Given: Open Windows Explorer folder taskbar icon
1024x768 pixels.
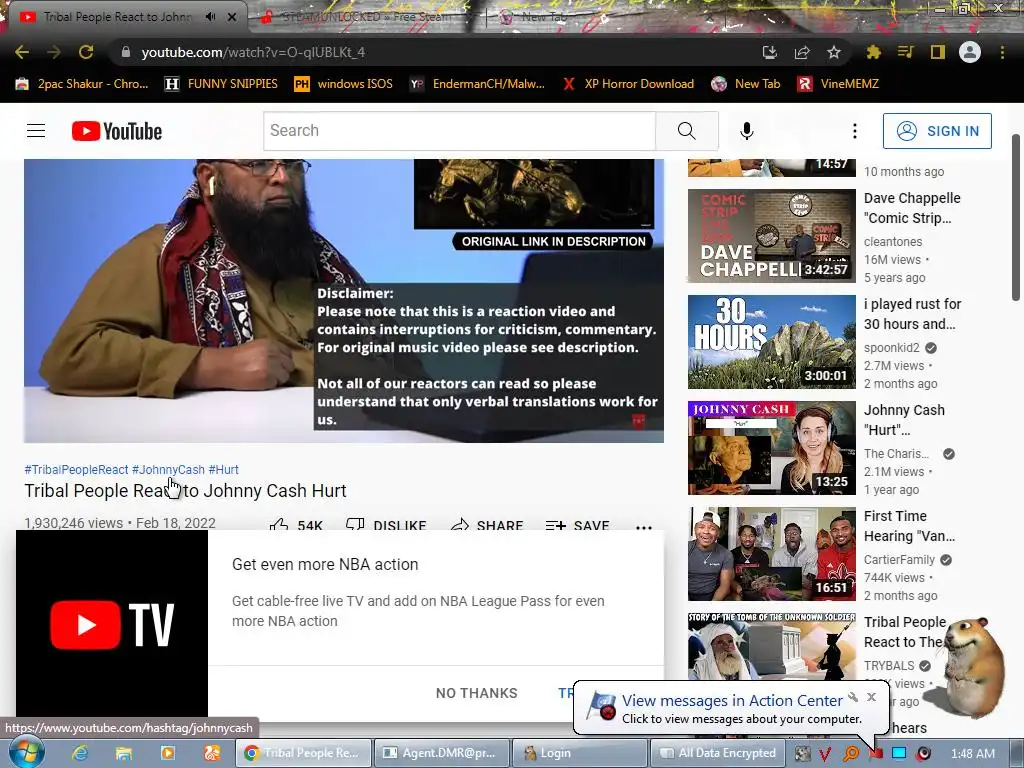Looking at the screenshot, I should coord(124,753).
